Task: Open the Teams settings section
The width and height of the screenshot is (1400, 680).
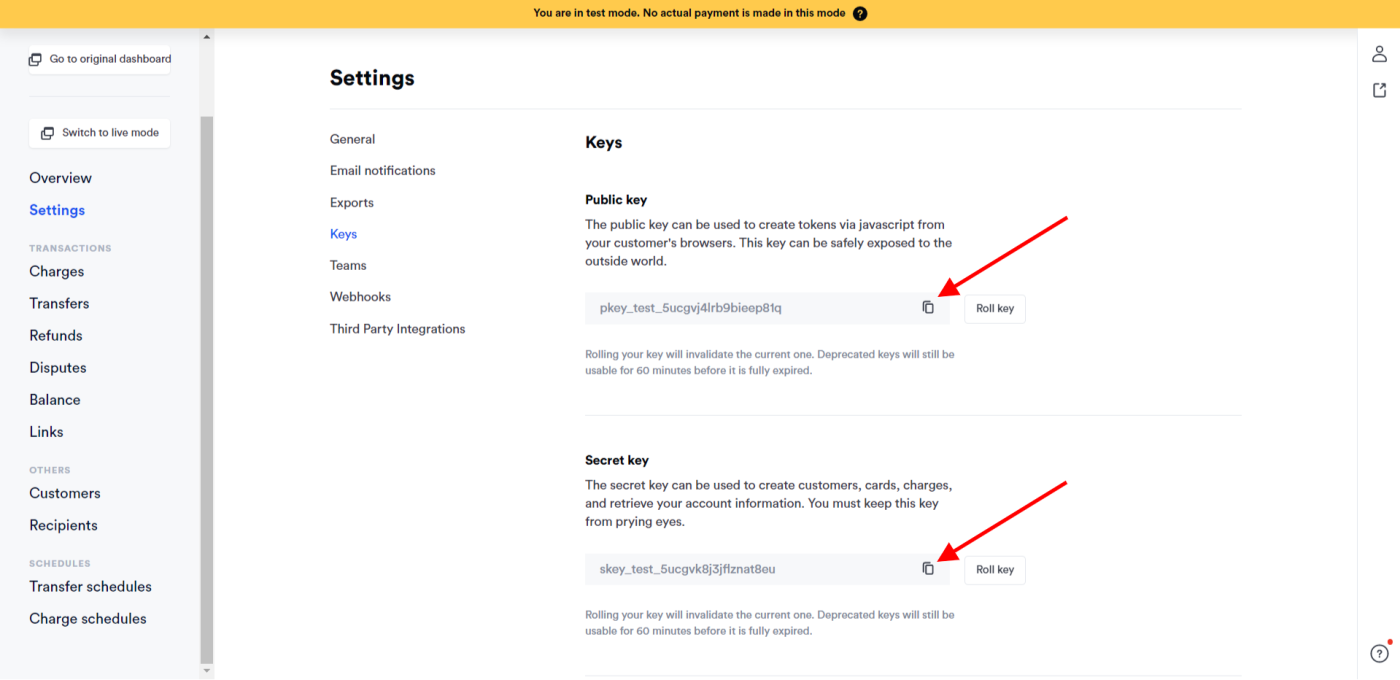Action: tap(348, 265)
